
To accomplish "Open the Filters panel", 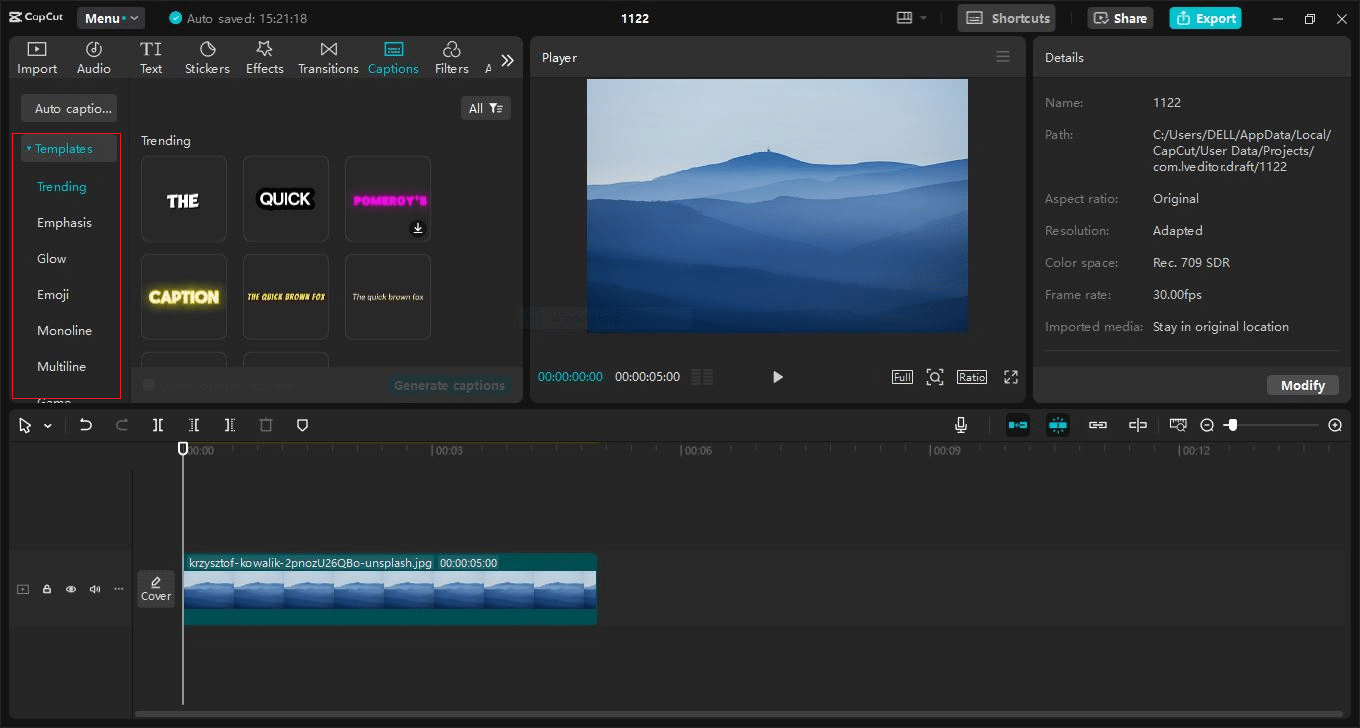I will pyautogui.click(x=451, y=55).
